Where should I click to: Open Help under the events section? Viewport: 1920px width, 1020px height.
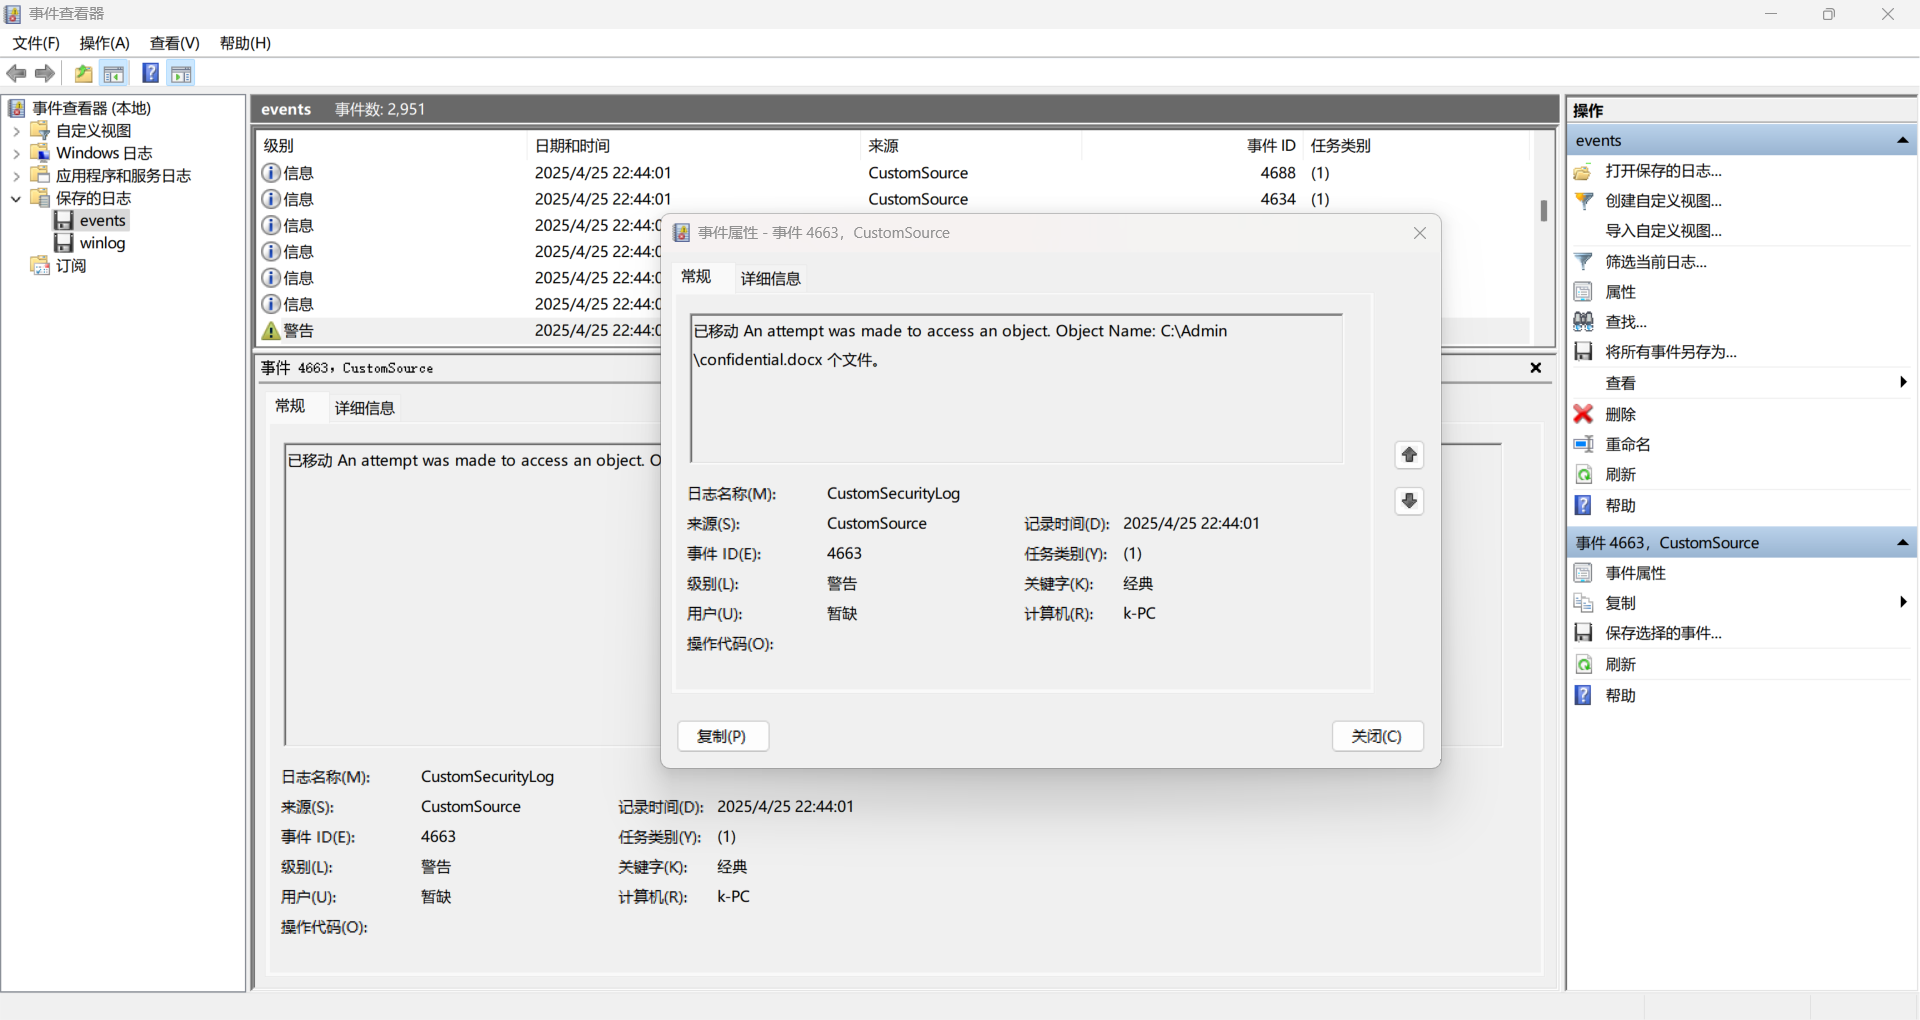pyautogui.click(x=1620, y=505)
